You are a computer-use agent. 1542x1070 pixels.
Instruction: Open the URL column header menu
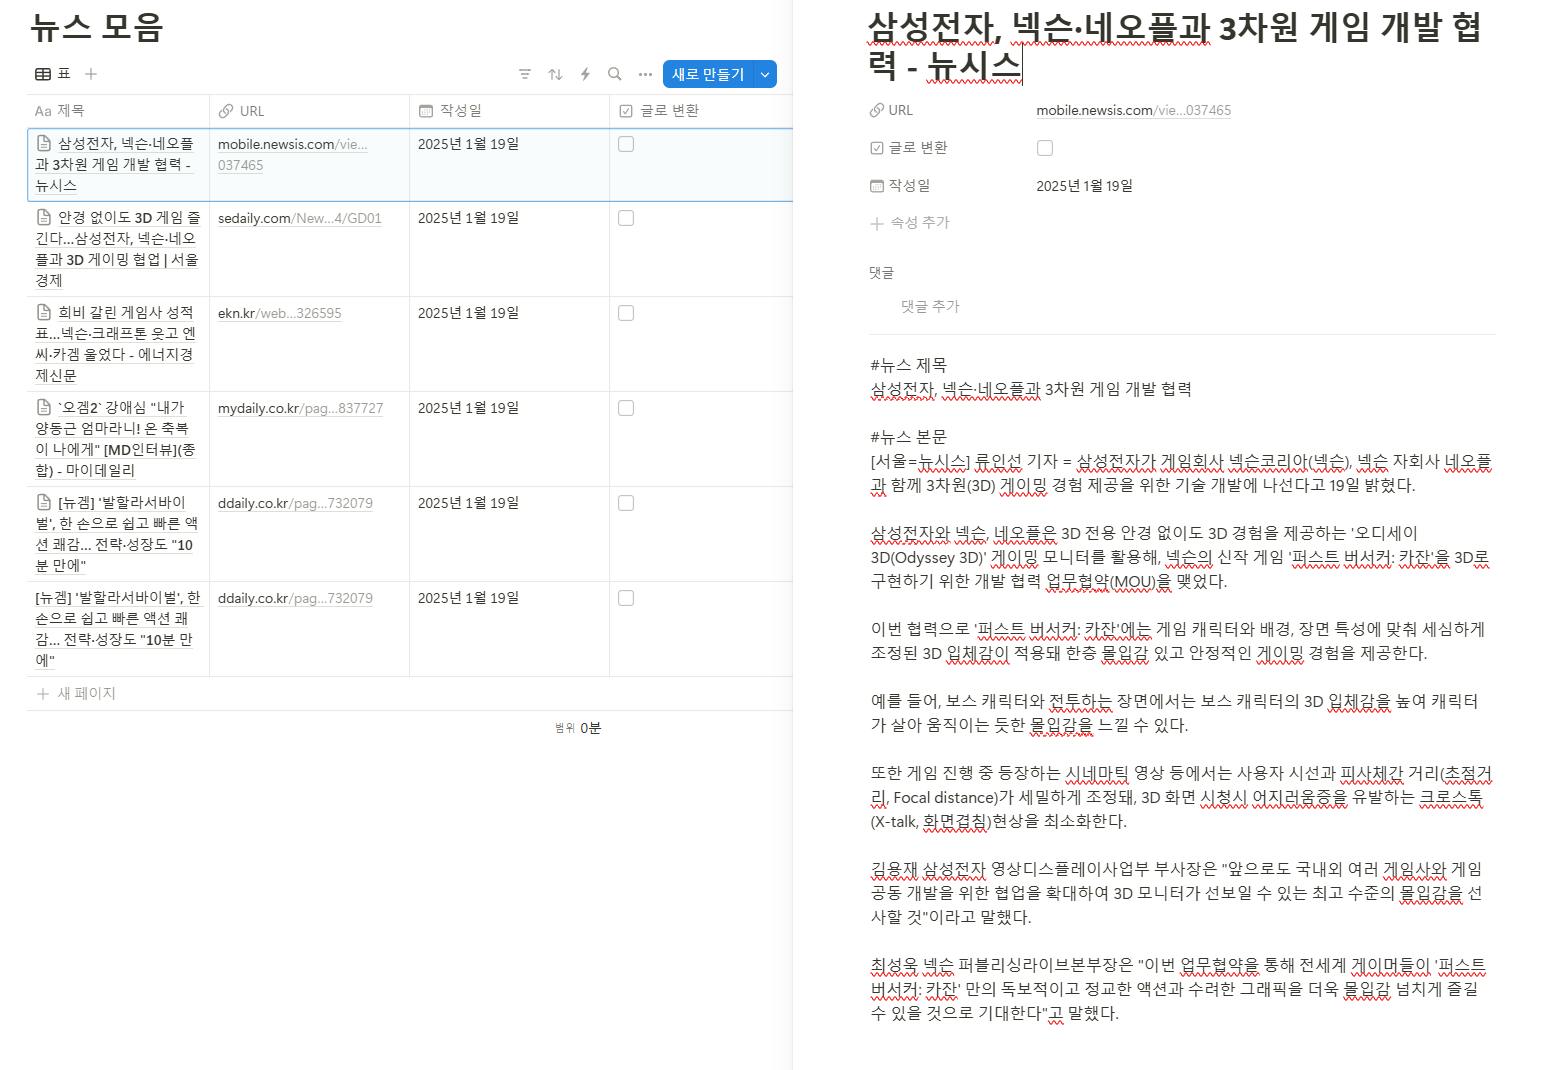(x=309, y=111)
